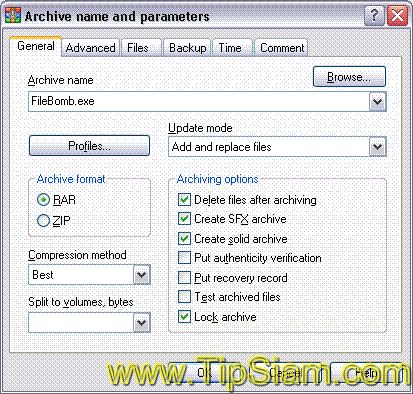Click the OK button

(x=204, y=373)
